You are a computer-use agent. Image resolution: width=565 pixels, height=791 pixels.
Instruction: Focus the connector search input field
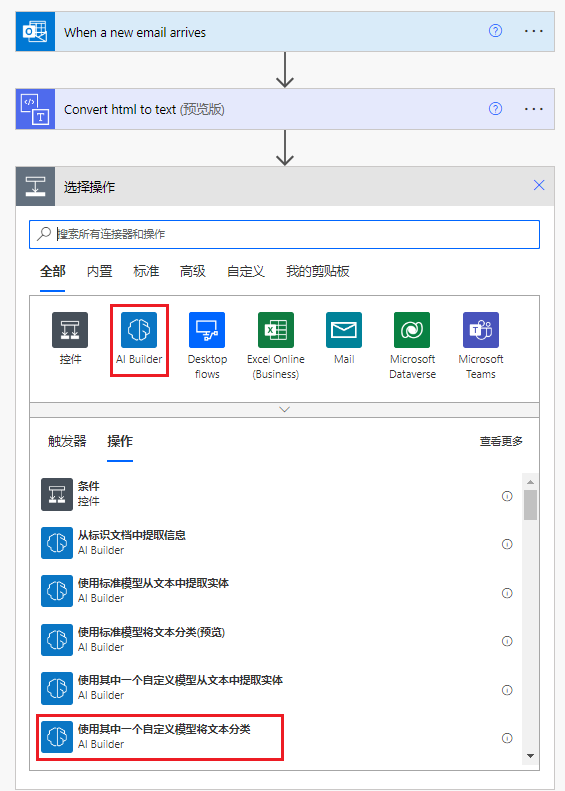[x=285, y=234]
